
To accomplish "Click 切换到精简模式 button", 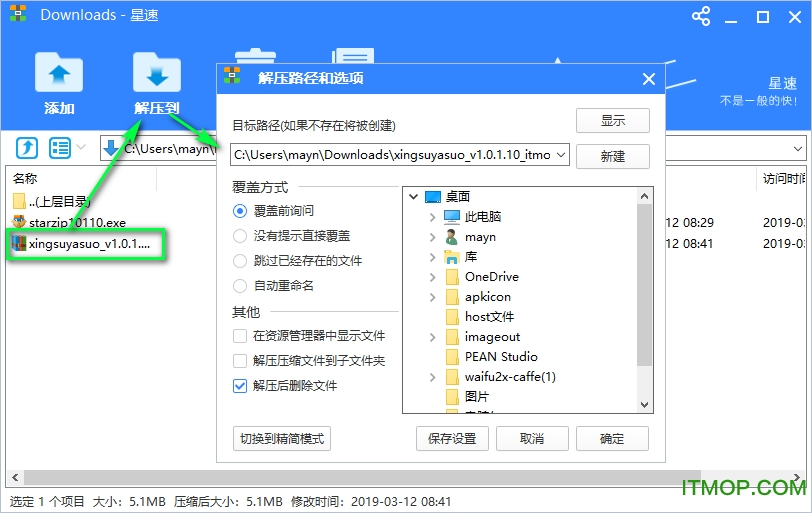I will [282, 439].
